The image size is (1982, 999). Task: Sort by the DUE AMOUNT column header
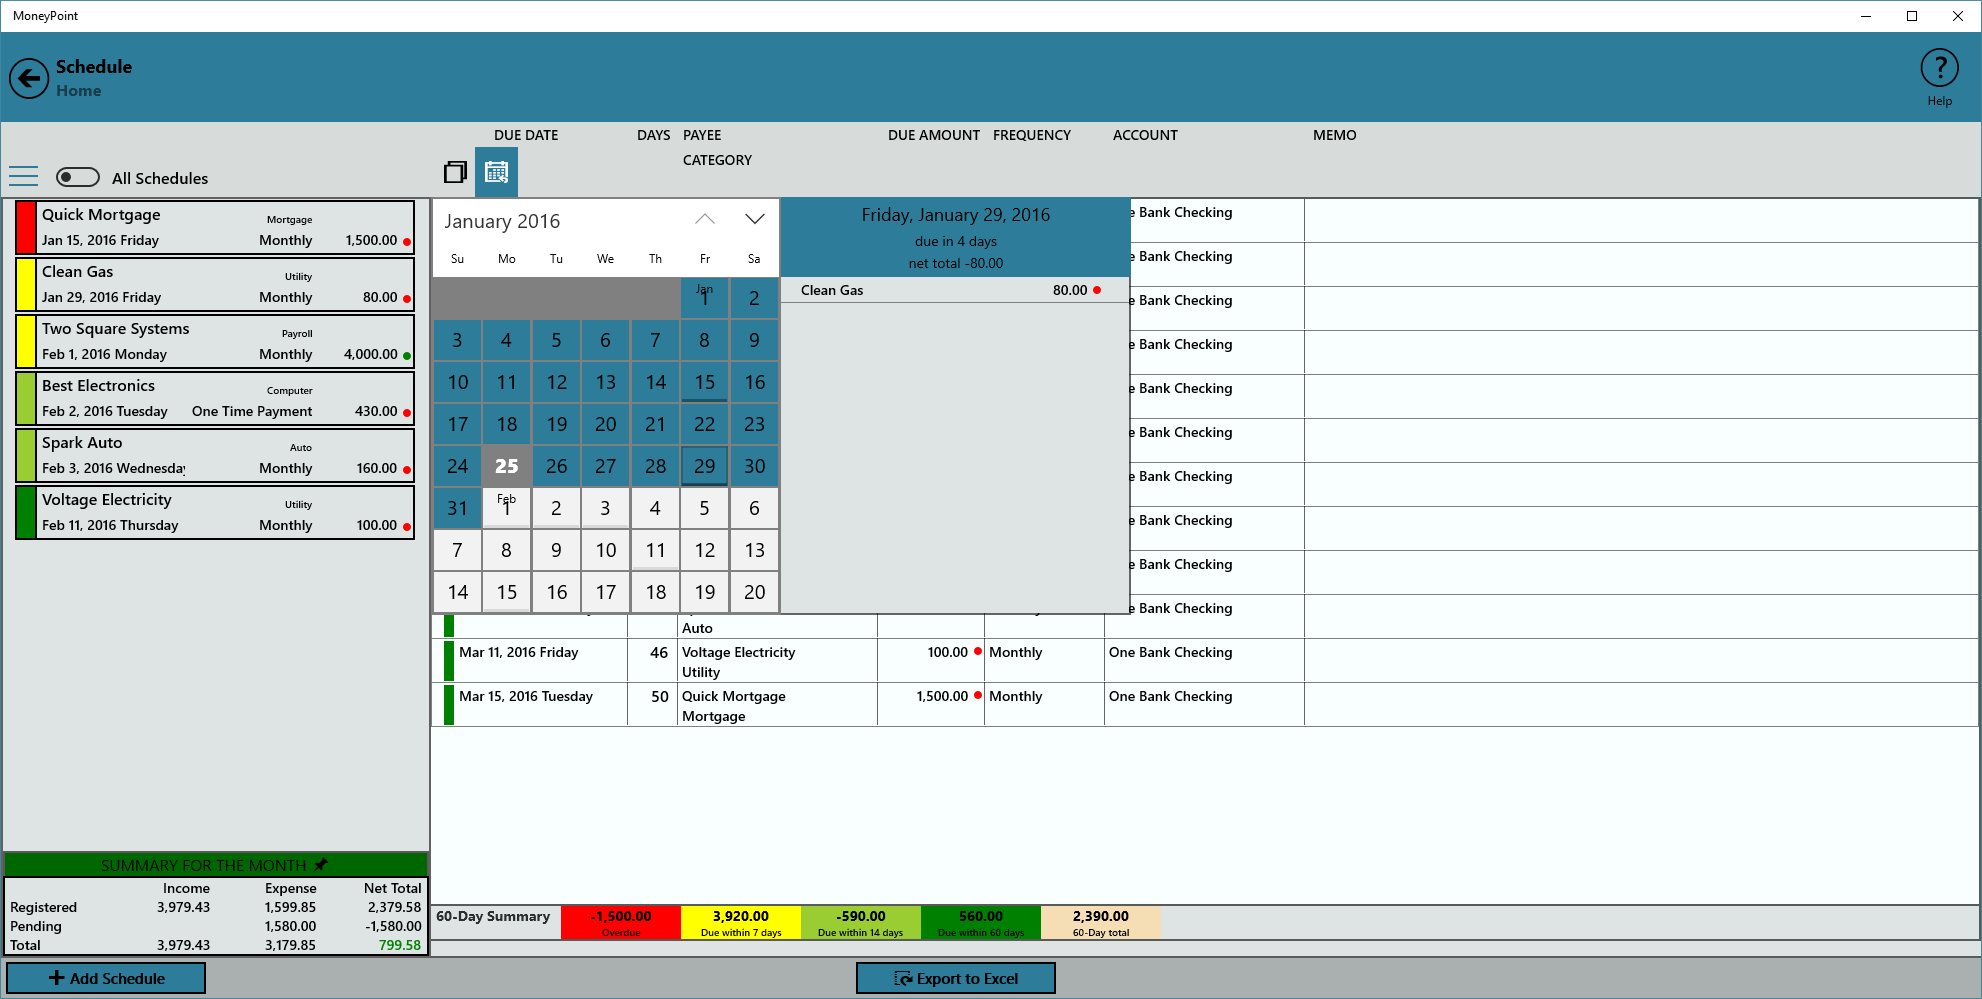tap(933, 135)
